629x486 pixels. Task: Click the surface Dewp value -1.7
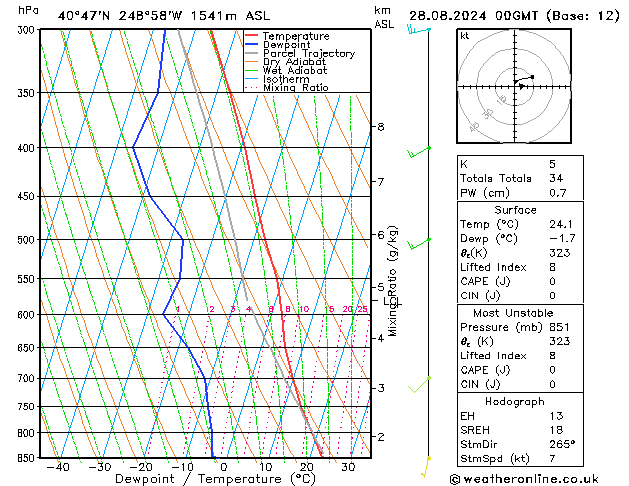point(562,239)
